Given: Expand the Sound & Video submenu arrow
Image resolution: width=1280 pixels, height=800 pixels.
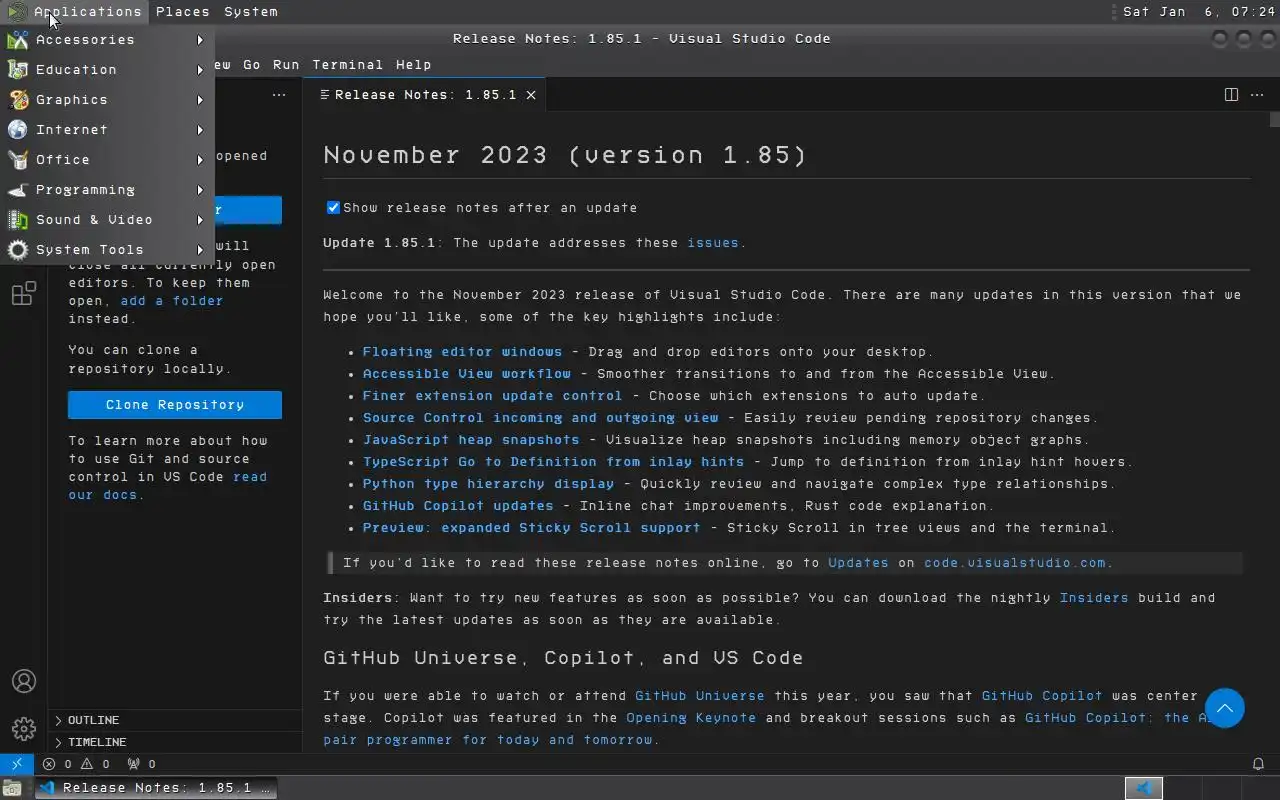Looking at the screenshot, I should pyautogui.click(x=200, y=220).
